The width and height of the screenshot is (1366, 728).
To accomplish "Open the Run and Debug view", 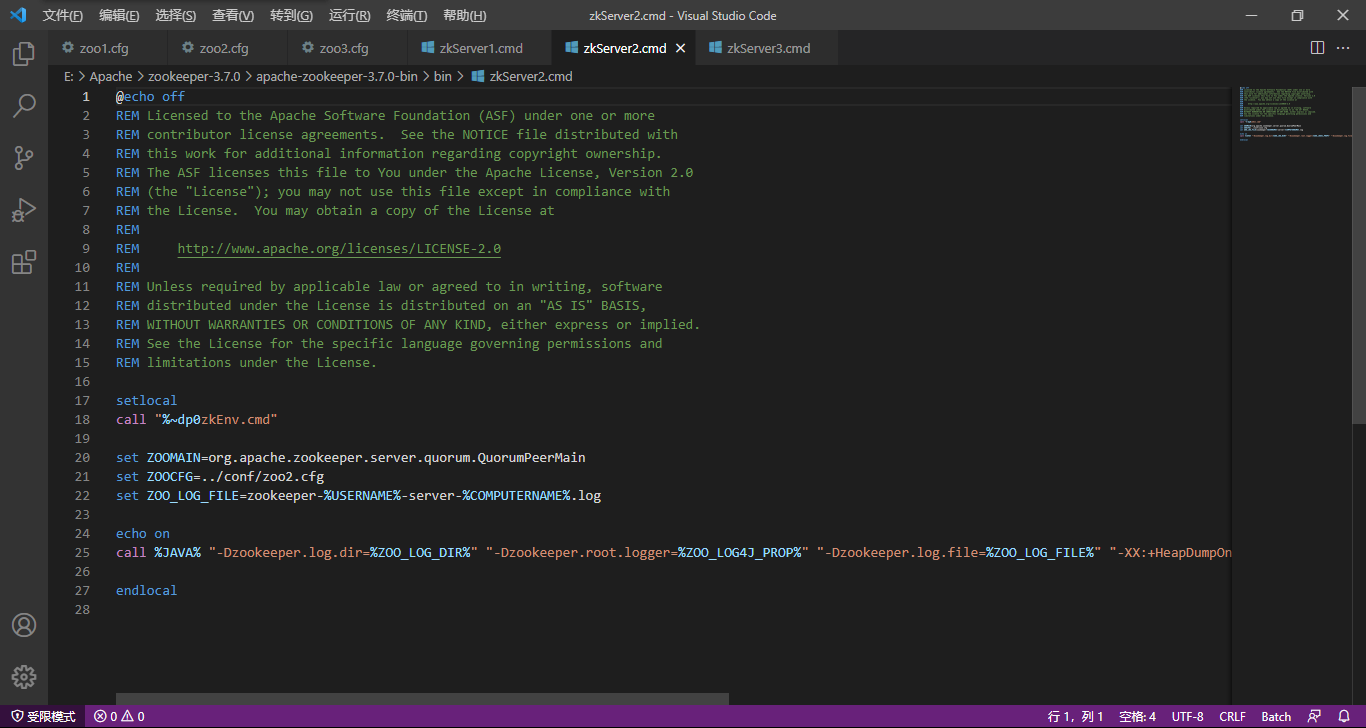I will pos(24,211).
